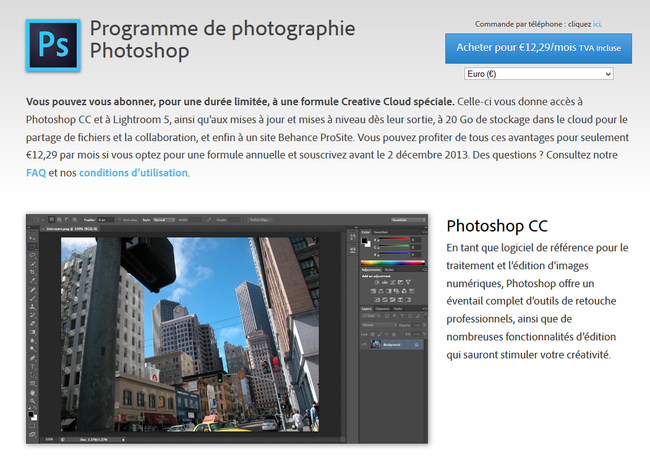Select the Move tool in Photoshop screenshot
650x458 pixels.
[32, 238]
